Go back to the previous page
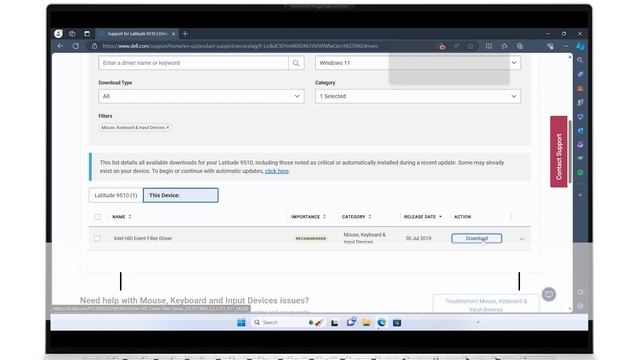The height and width of the screenshot is (360, 640). 60,46
